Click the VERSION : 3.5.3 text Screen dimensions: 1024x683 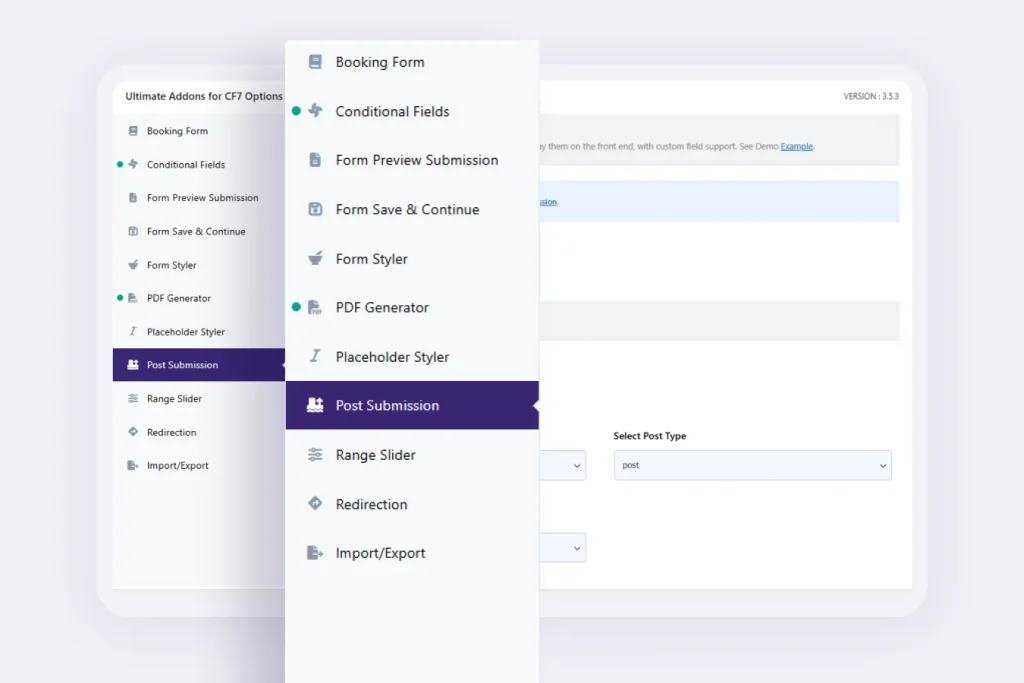point(871,96)
